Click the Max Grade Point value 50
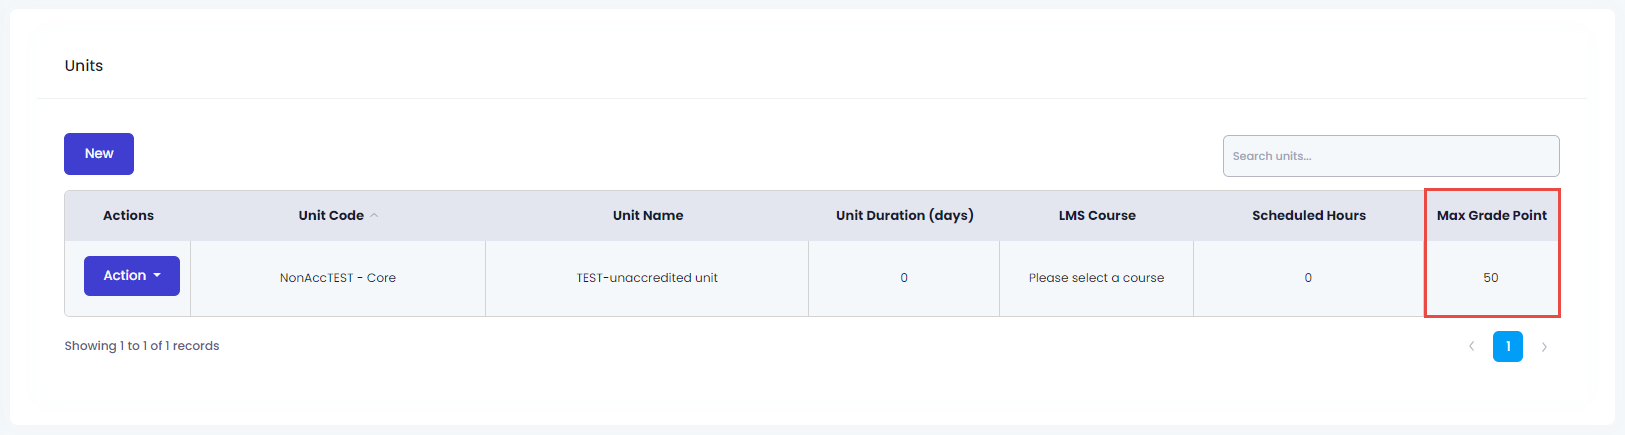The image size is (1625, 435). coord(1491,278)
